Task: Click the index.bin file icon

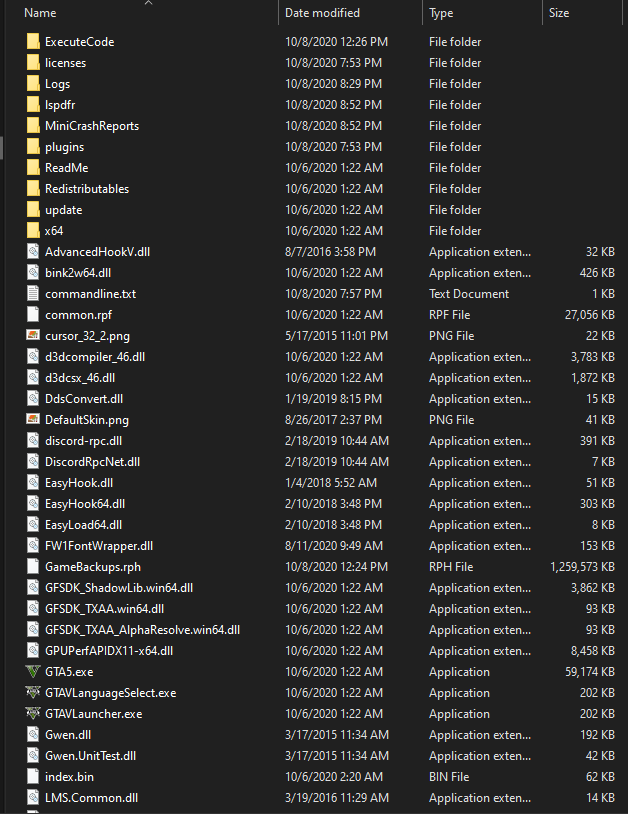Action: (33, 777)
